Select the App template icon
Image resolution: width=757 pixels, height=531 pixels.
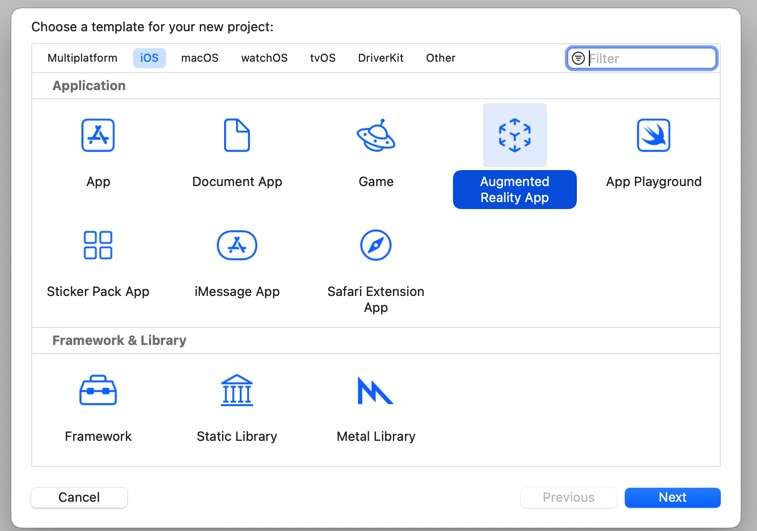98,135
